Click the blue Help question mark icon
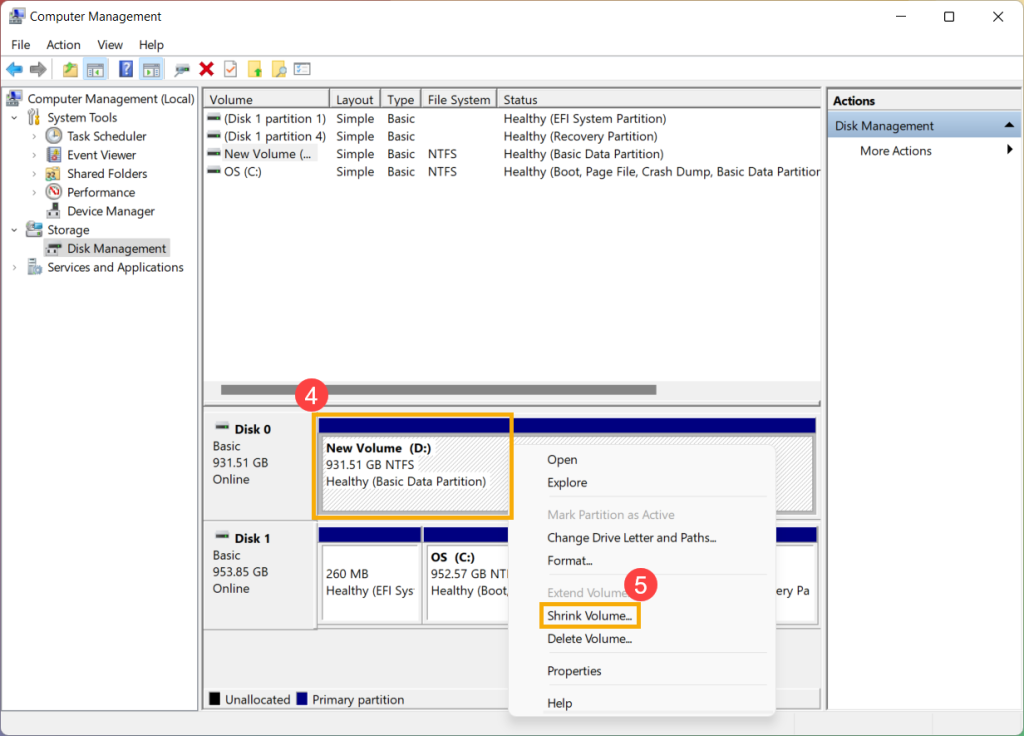This screenshot has width=1024, height=736. [x=126, y=69]
